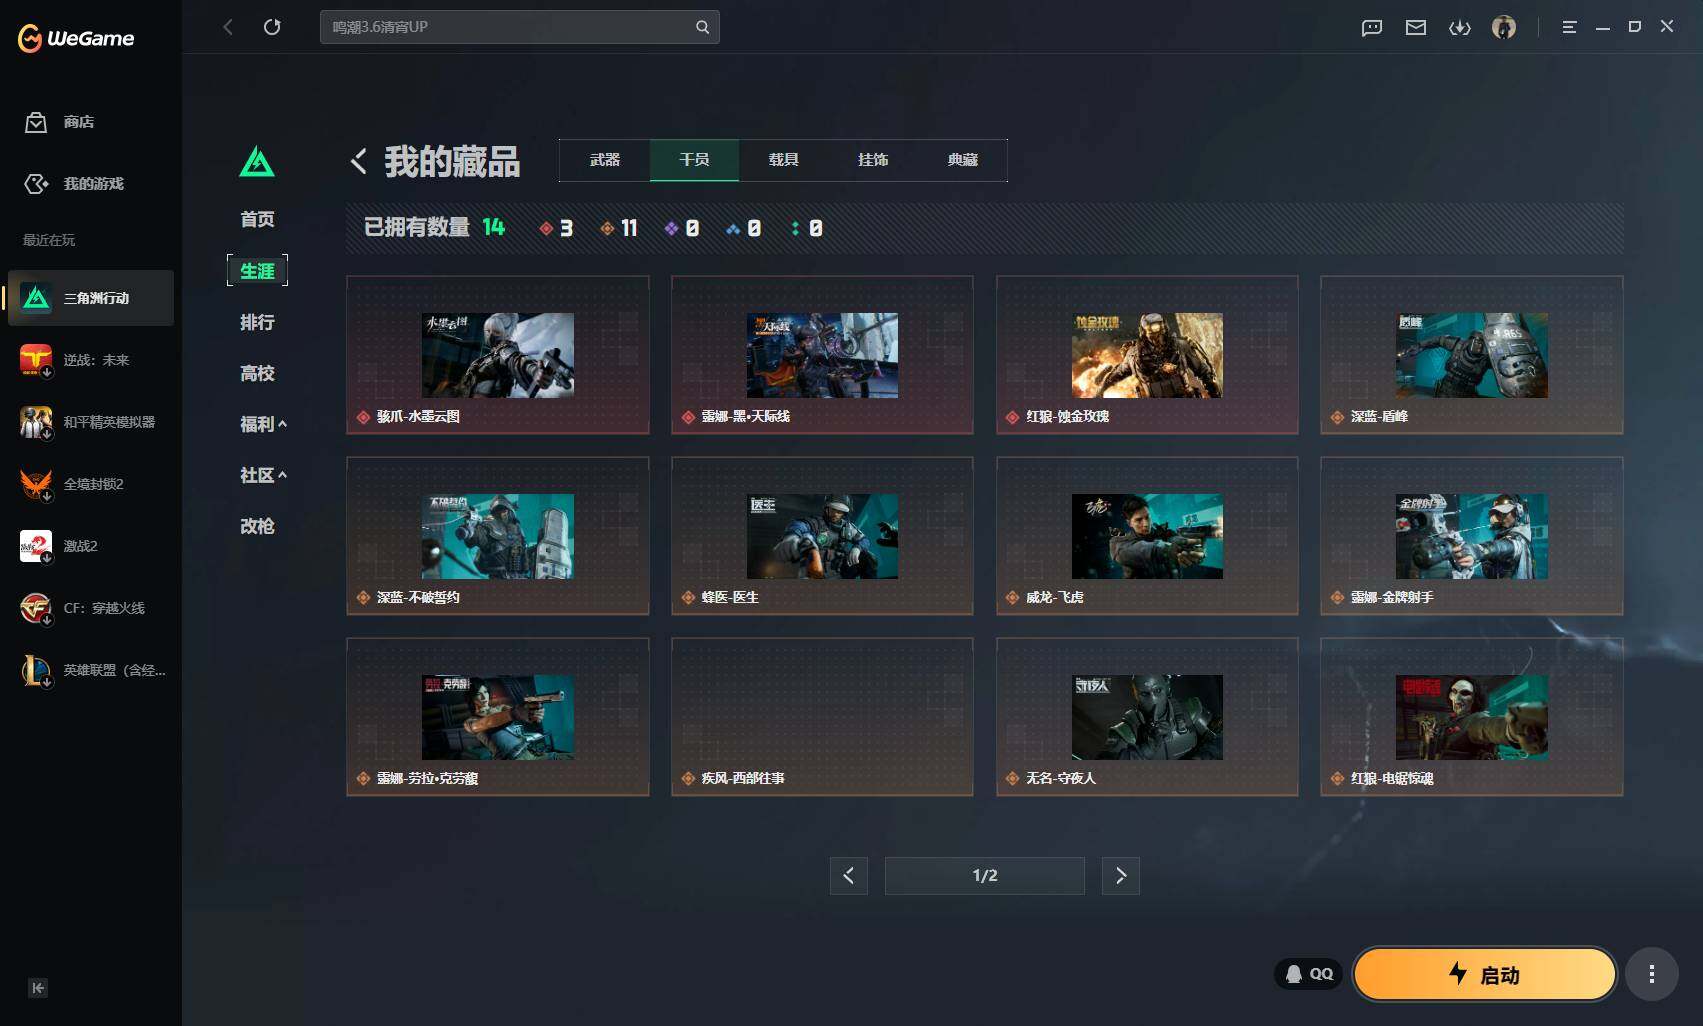The image size is (1703, 1026).
Task: Filter by red rarity count 3
Action: (556, 229)
